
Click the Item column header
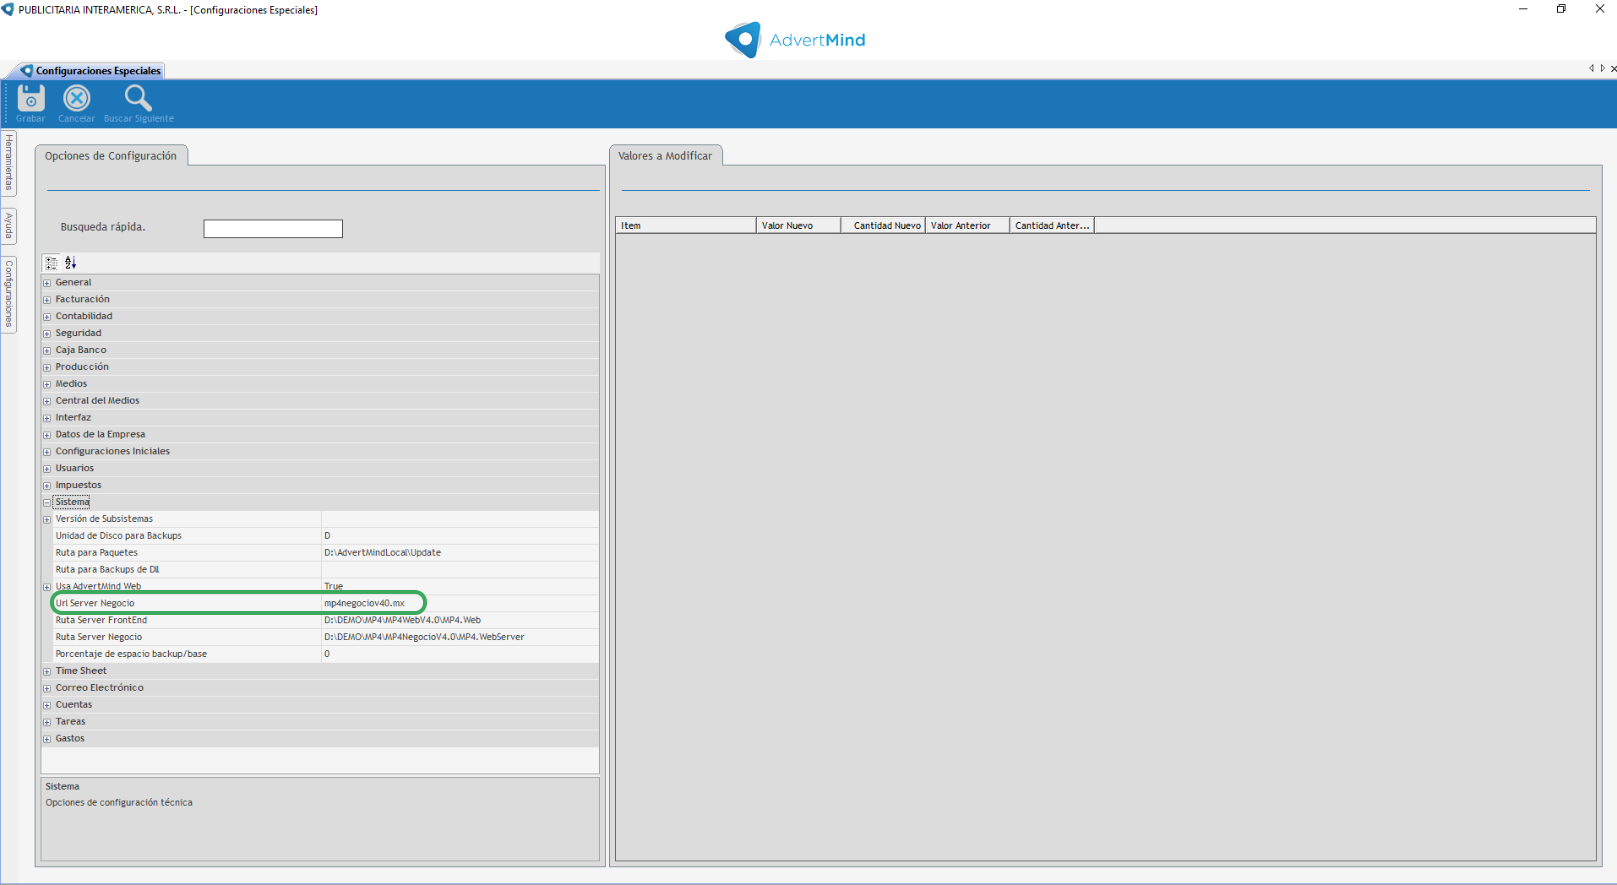pos(686,226)
